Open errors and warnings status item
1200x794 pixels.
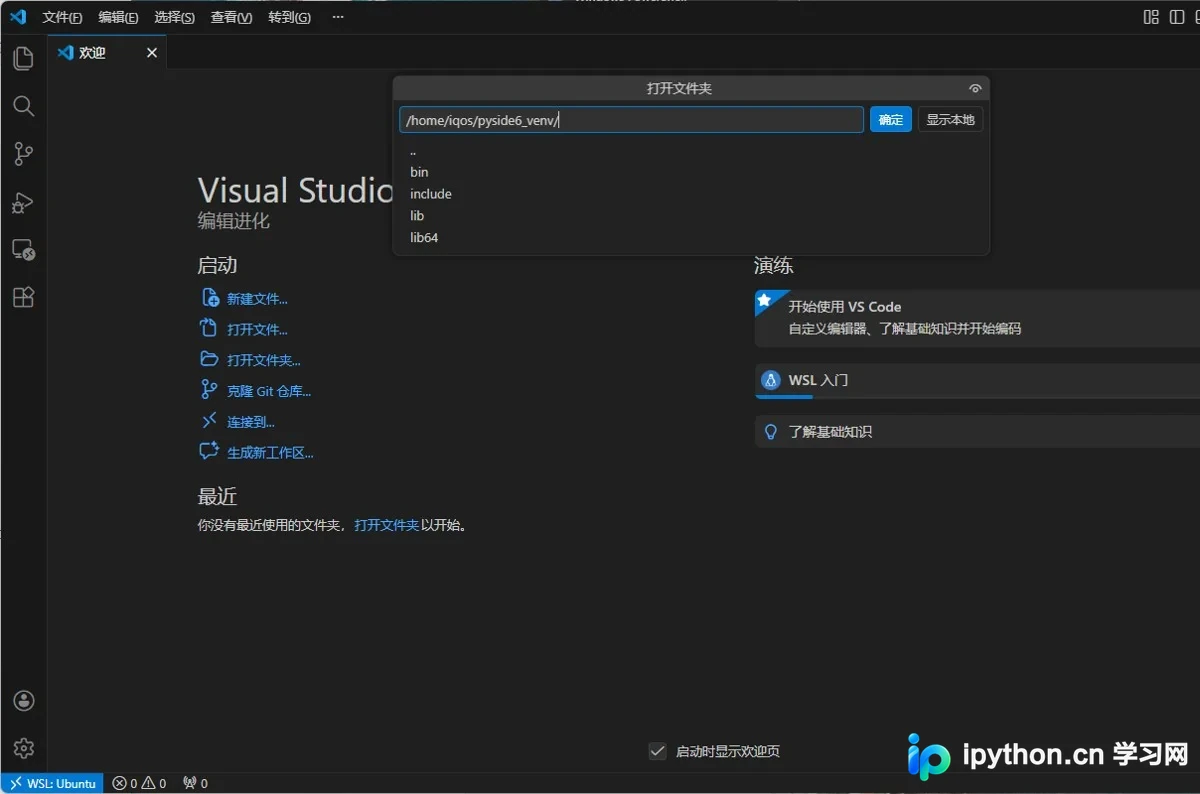pos(139,783)
